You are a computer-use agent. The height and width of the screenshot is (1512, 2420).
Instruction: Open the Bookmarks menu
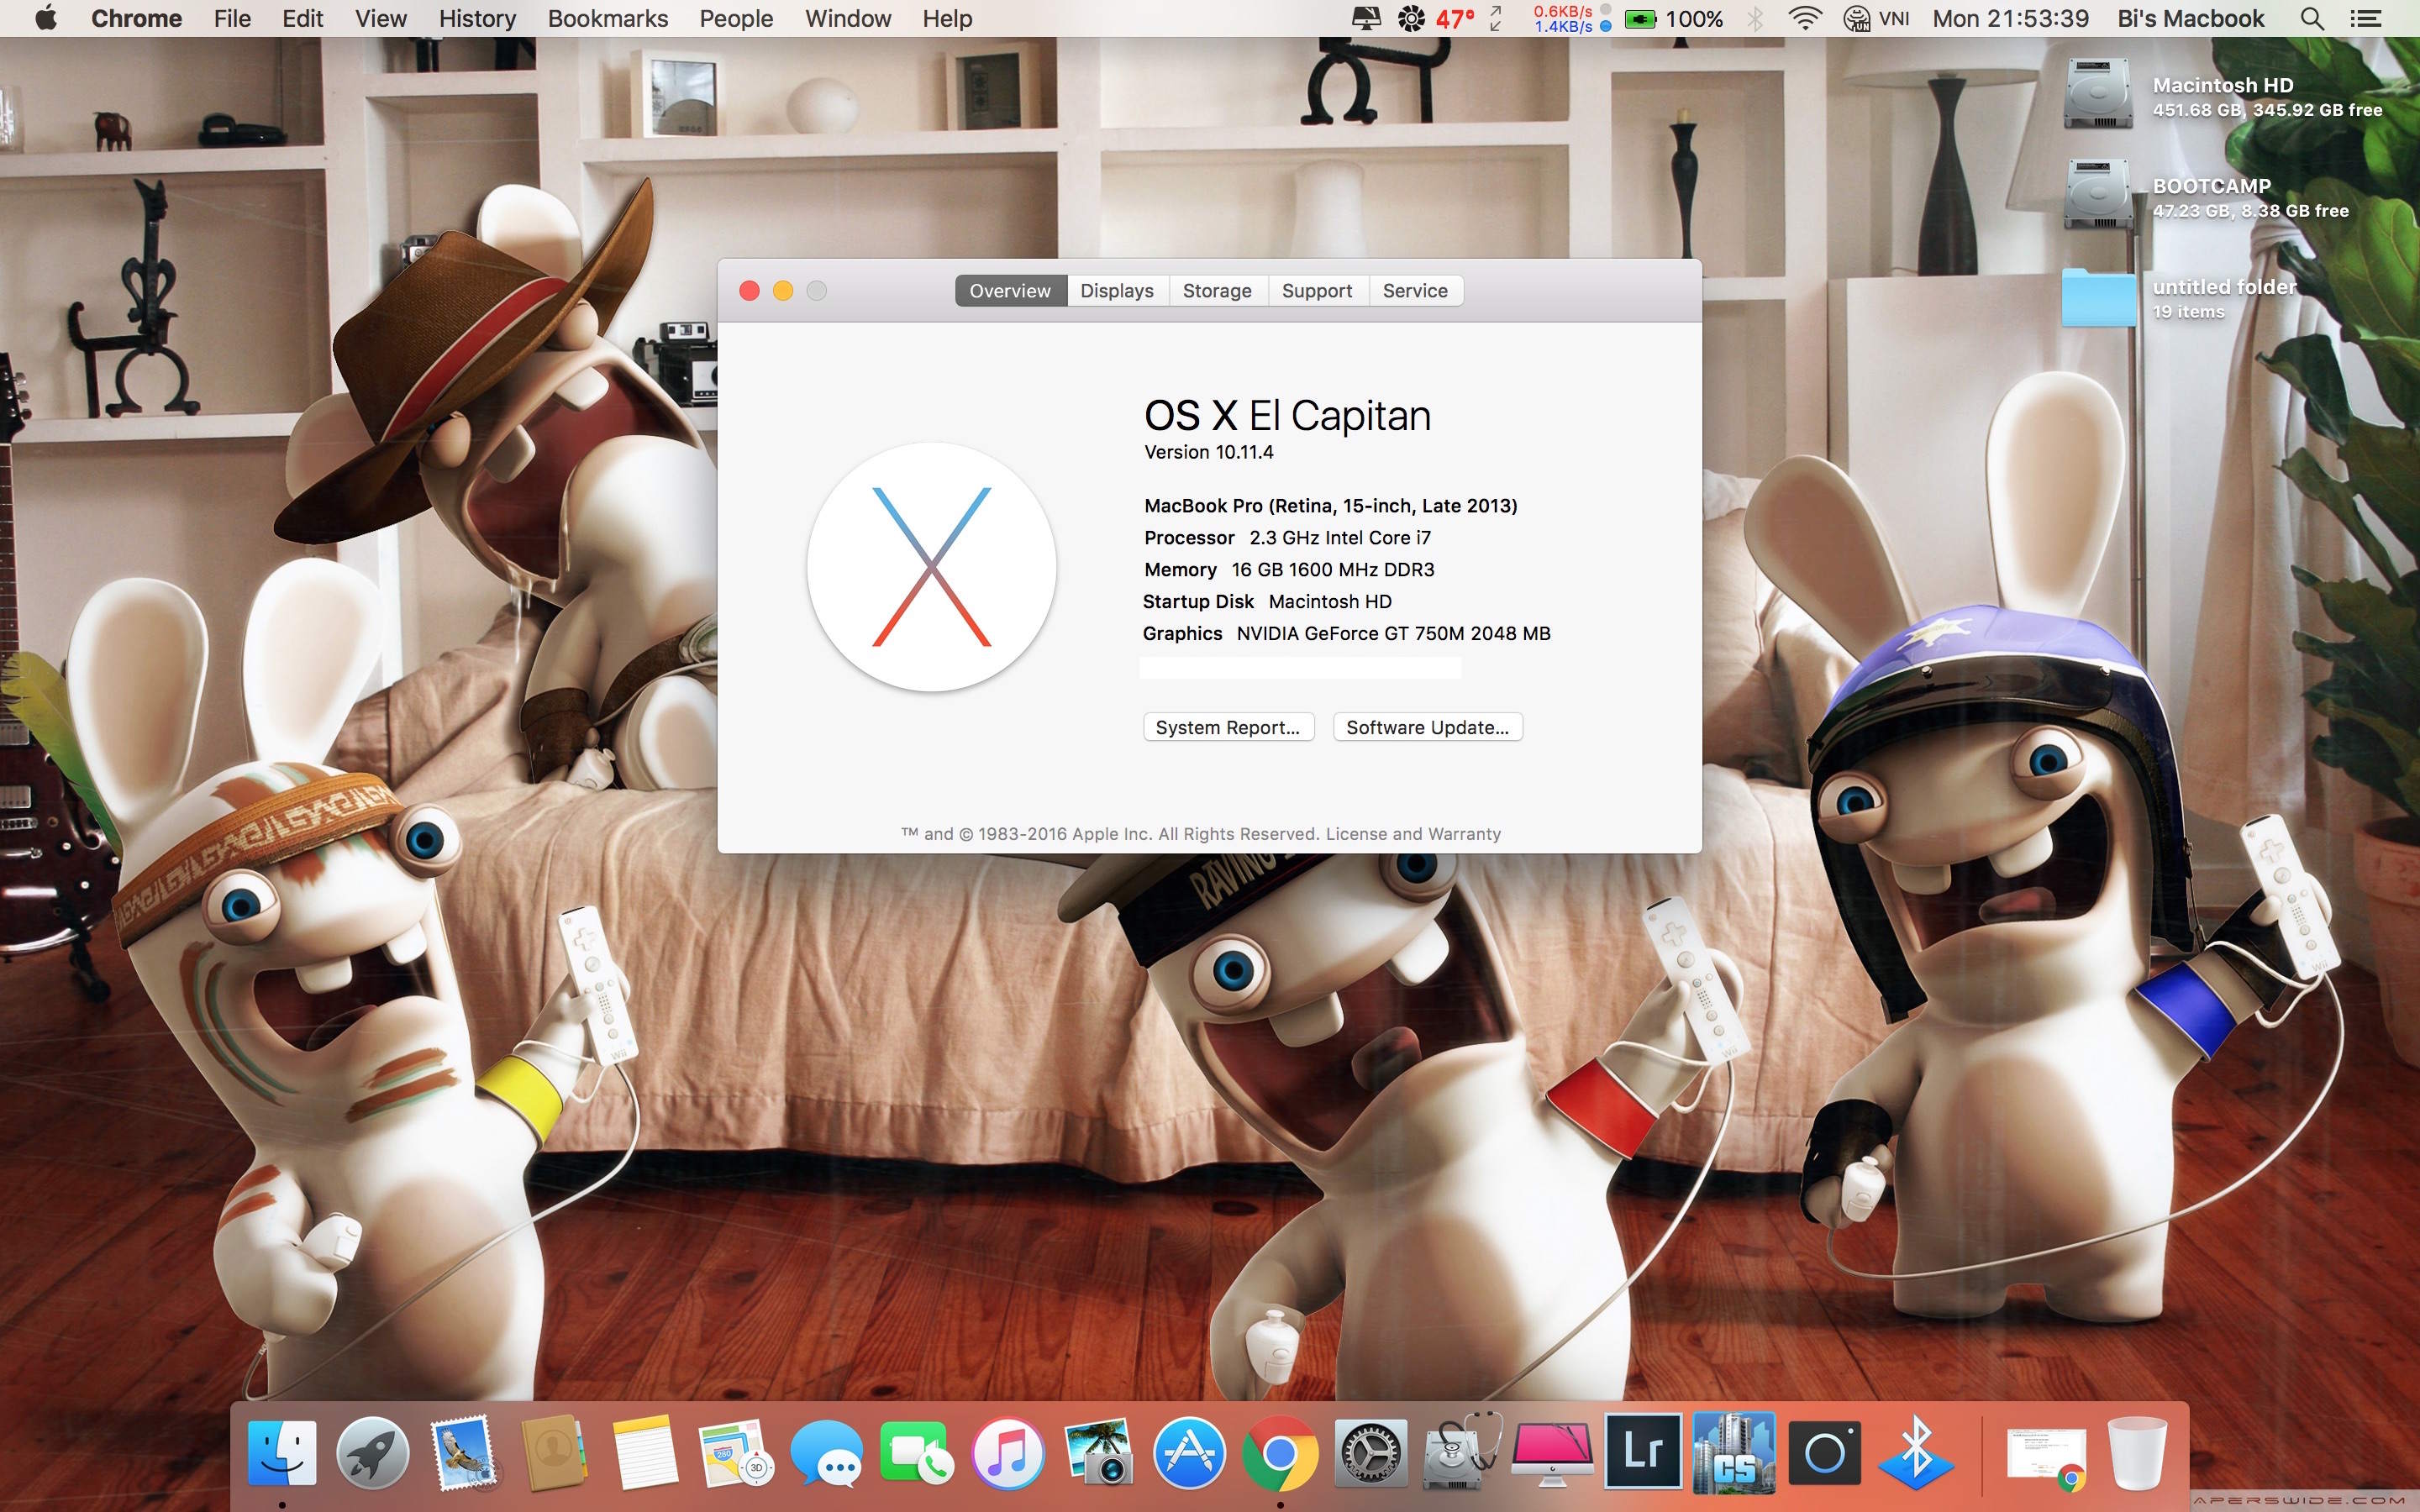[607, 19]
